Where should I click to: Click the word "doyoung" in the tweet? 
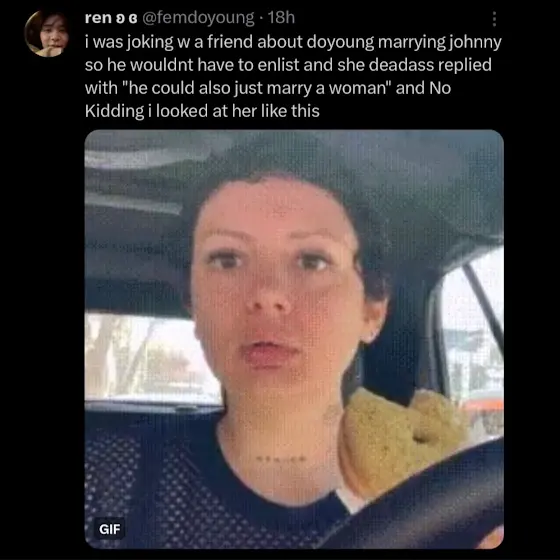[340, 42]
